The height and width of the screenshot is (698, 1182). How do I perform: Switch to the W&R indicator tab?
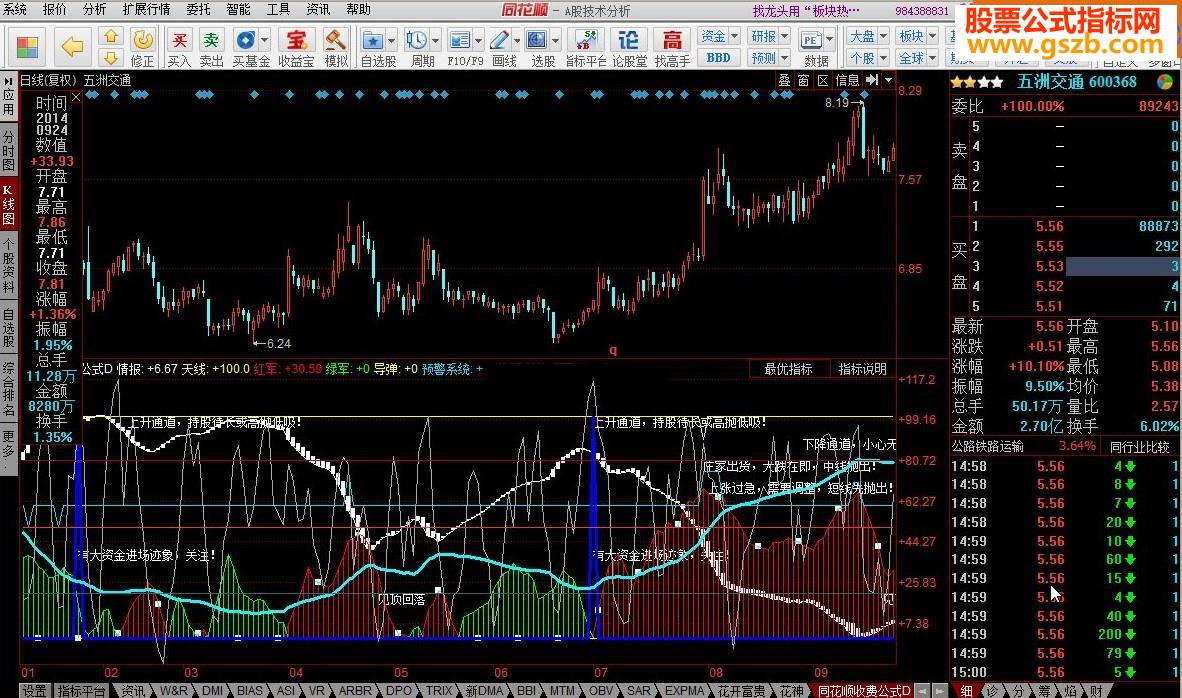tap(173, 690)
